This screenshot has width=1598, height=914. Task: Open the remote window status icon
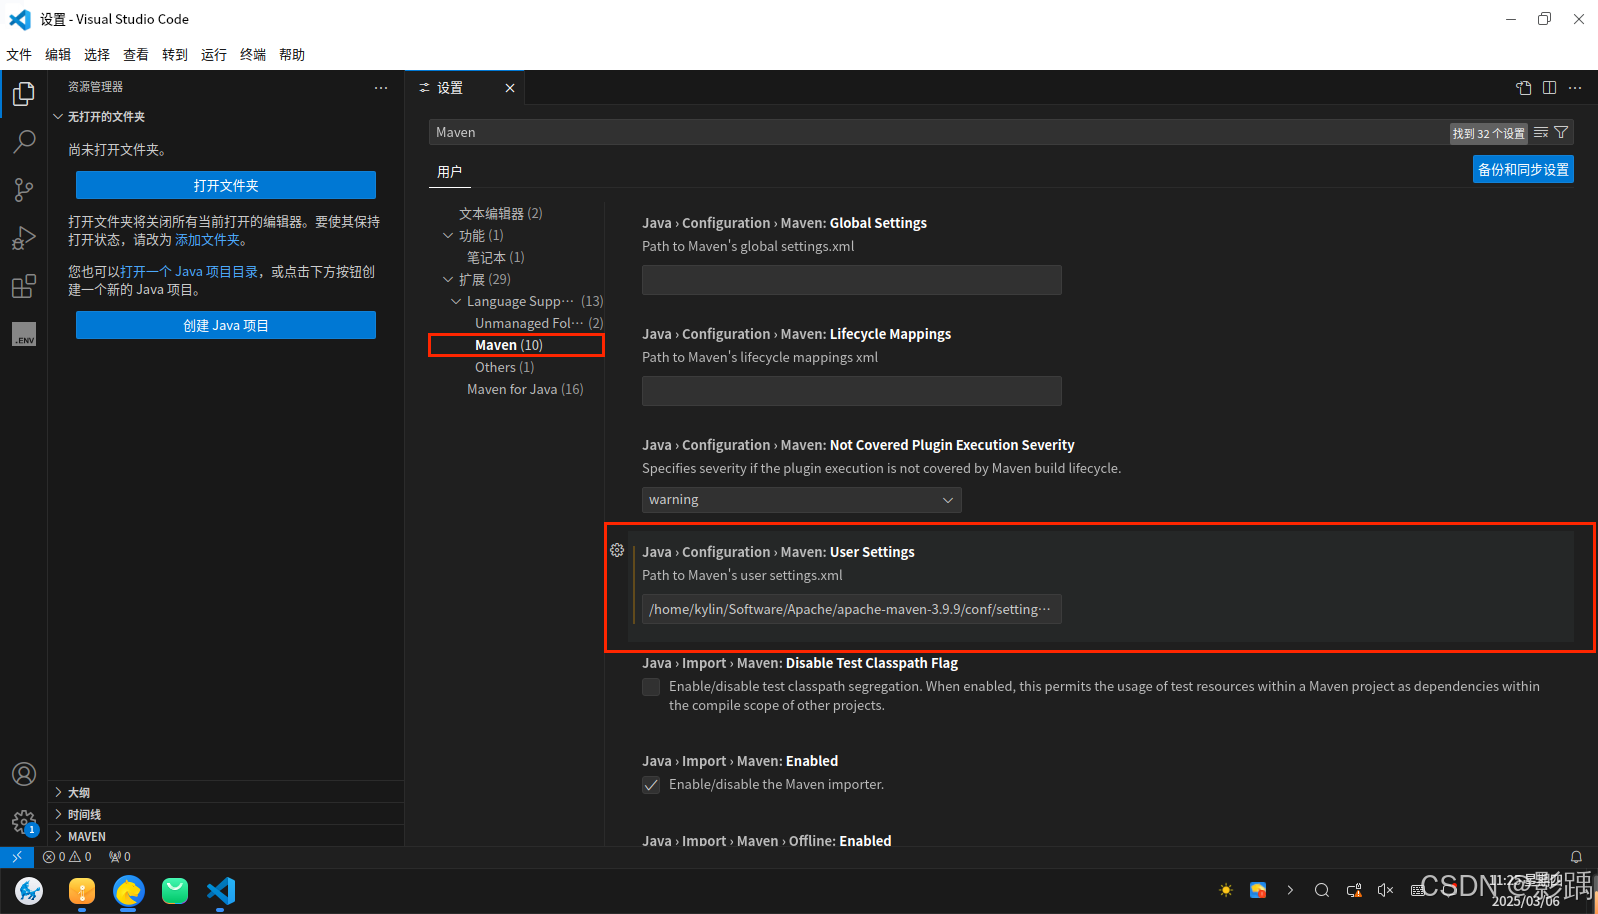click(17, 857)
